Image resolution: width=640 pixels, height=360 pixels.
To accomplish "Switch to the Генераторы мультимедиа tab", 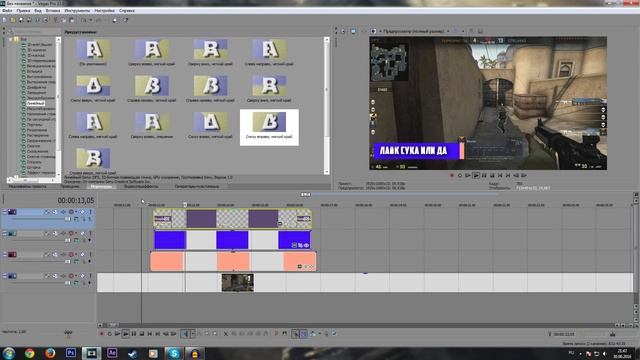I will pos(197,186).
